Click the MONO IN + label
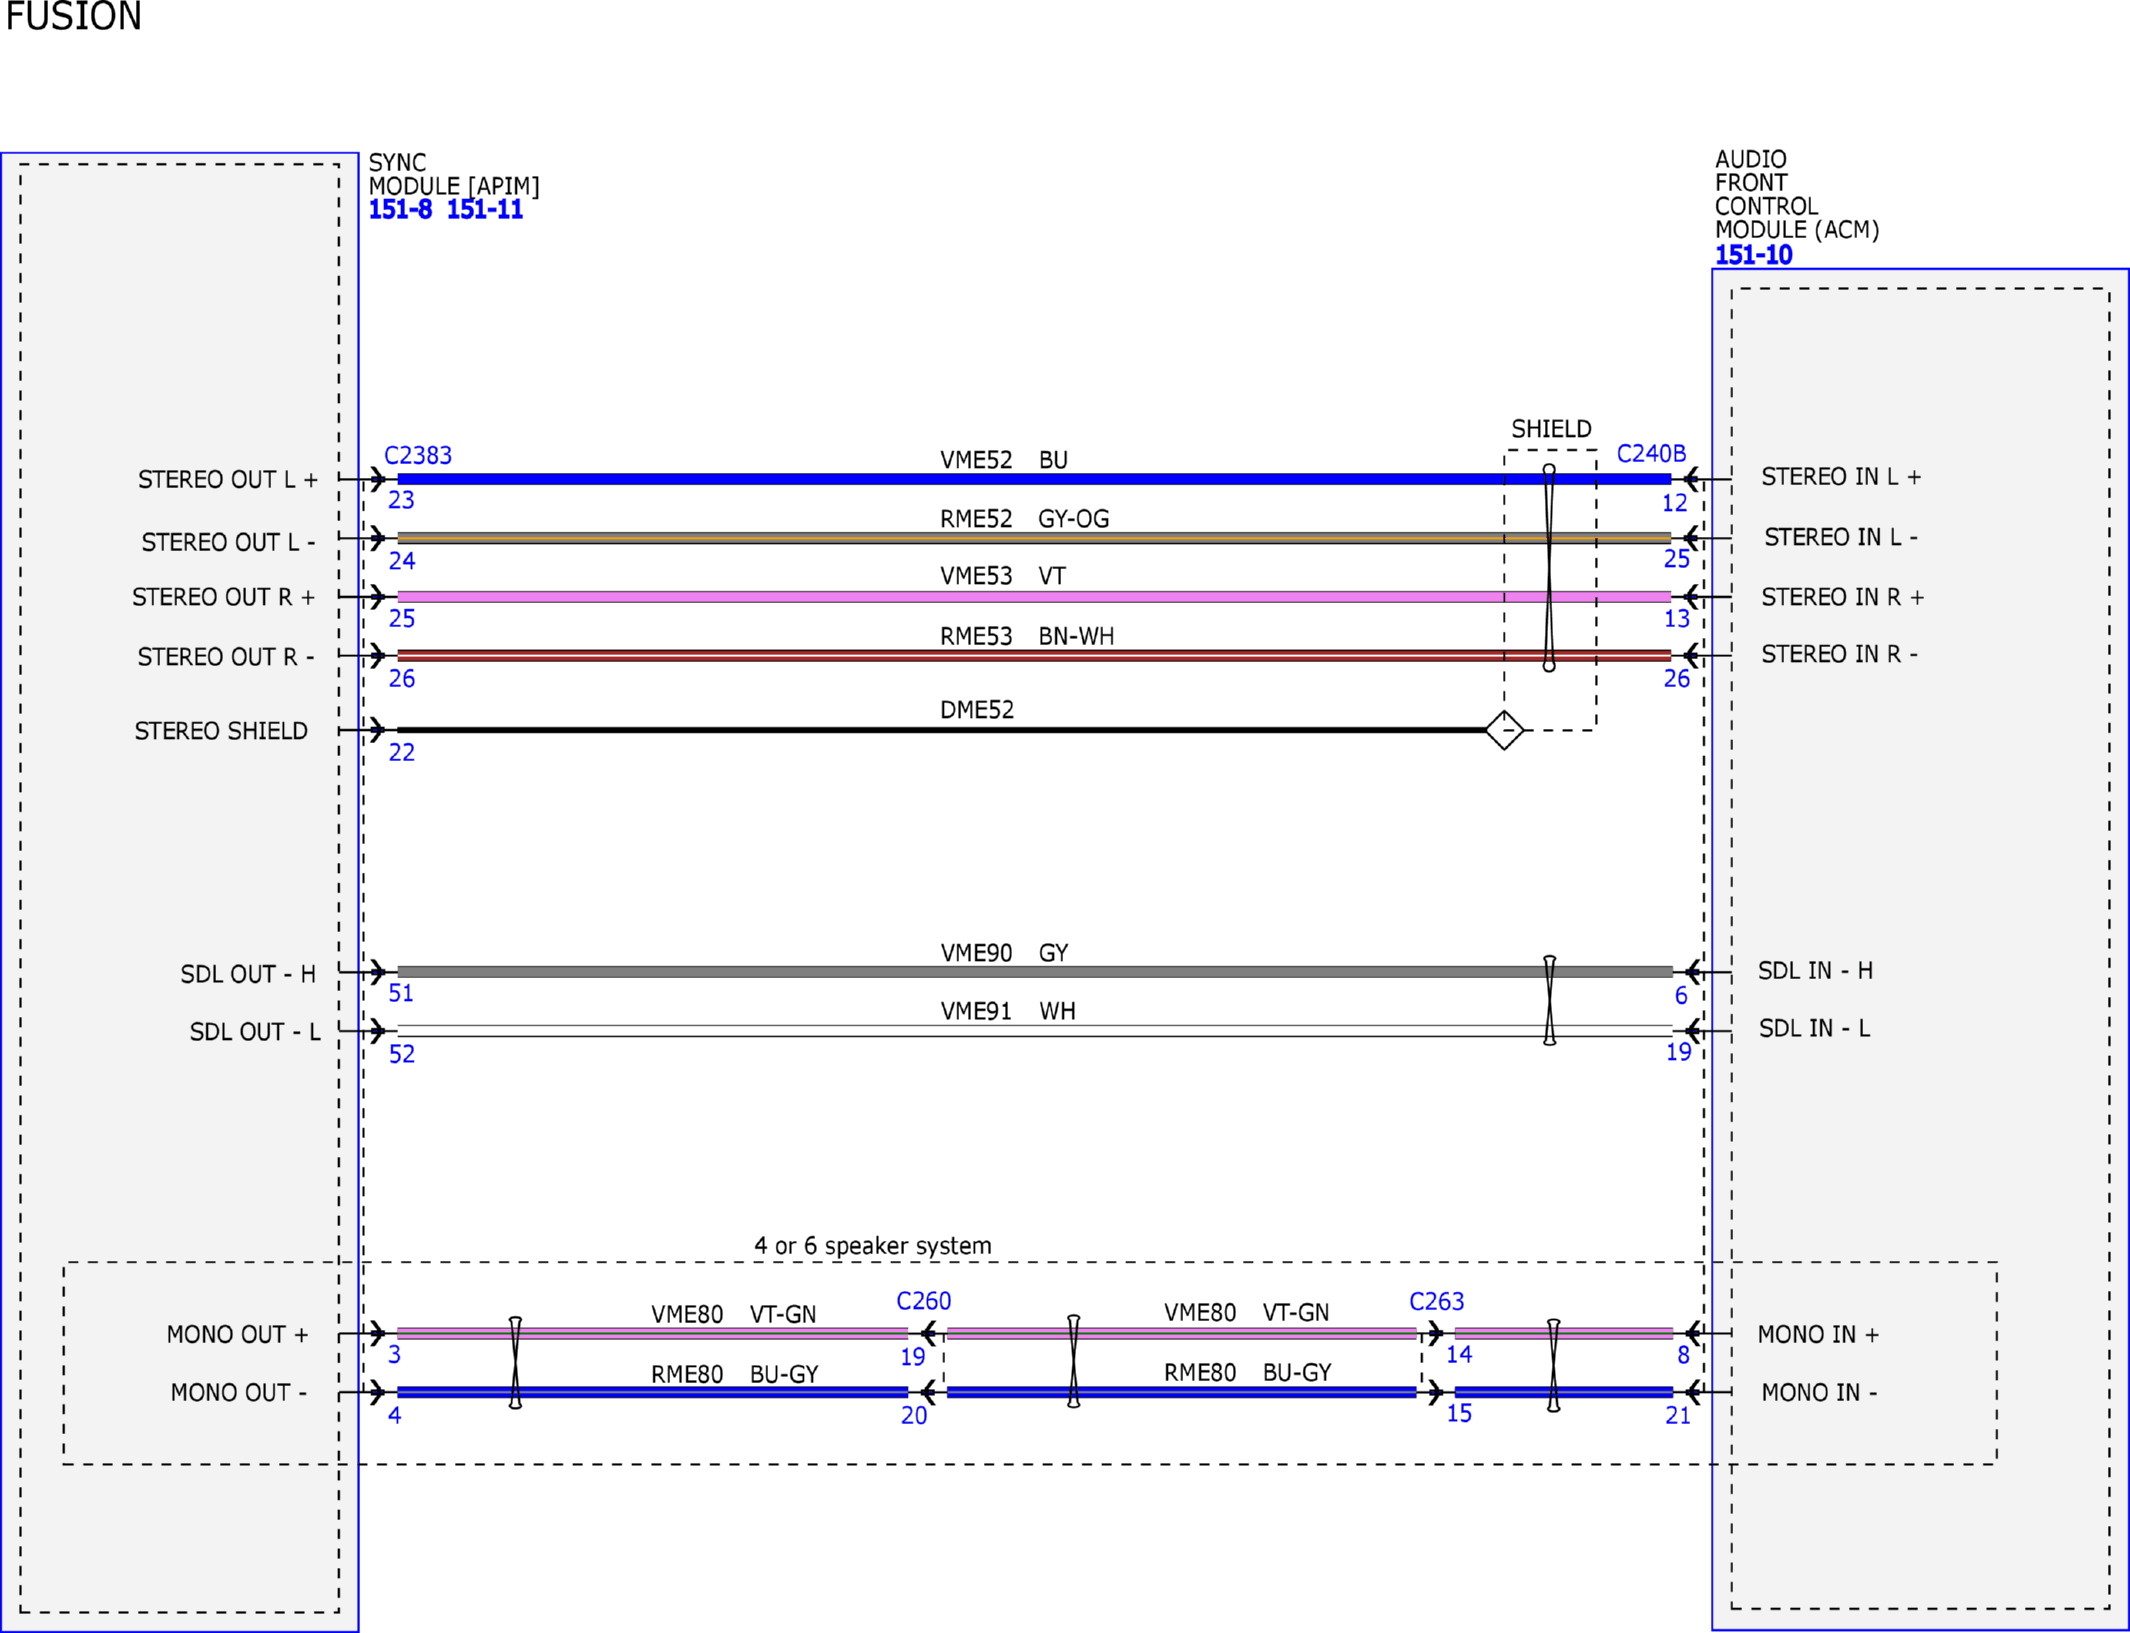Viewport: 2130px width, 1633px height. (x=1818, y=1334)
